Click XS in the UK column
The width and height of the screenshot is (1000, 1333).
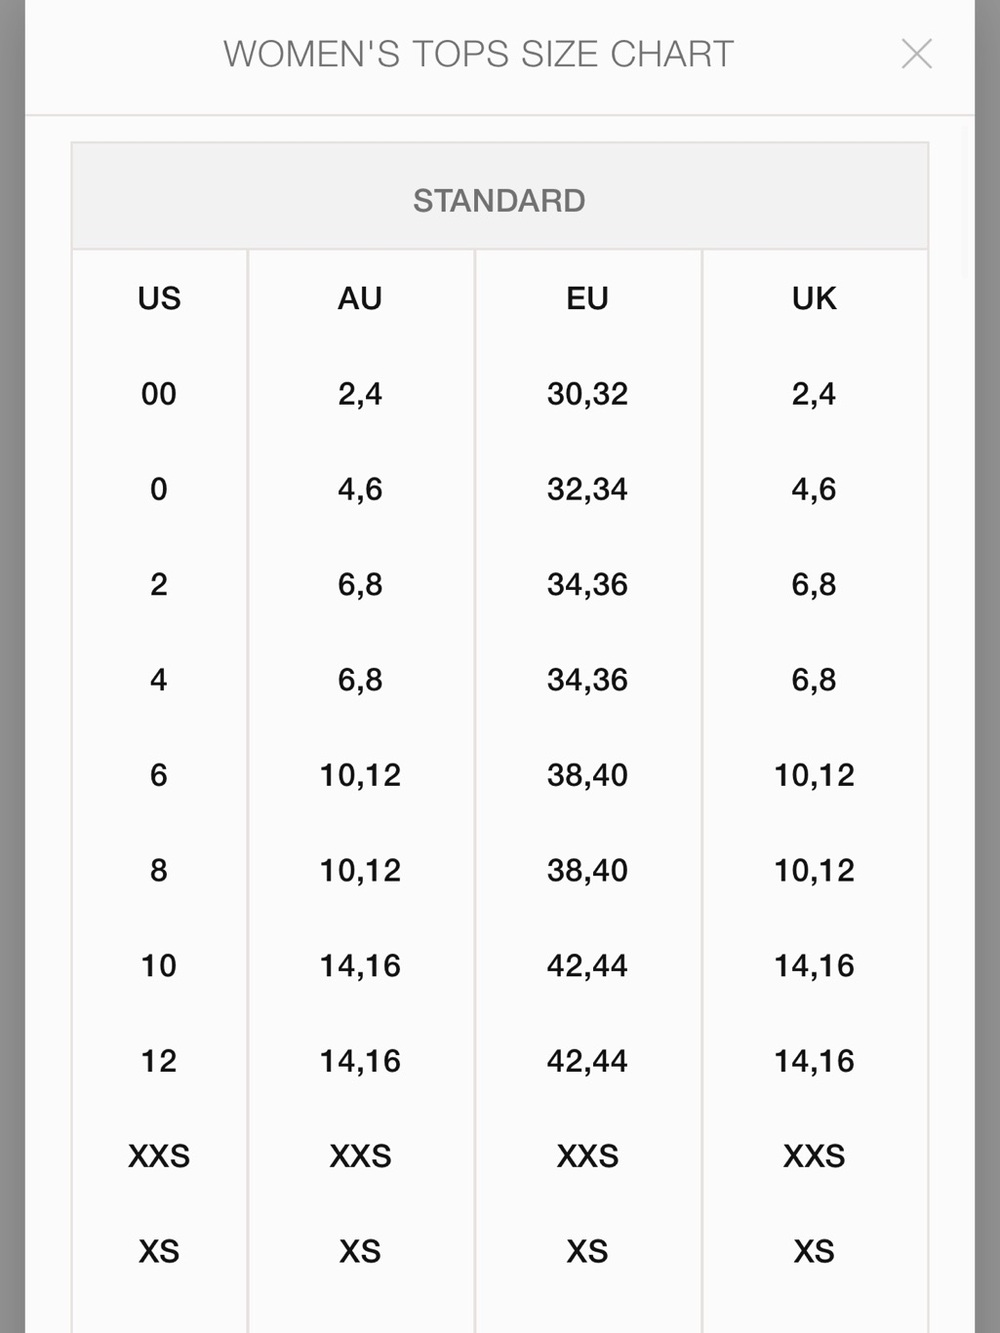(814, 1251)
